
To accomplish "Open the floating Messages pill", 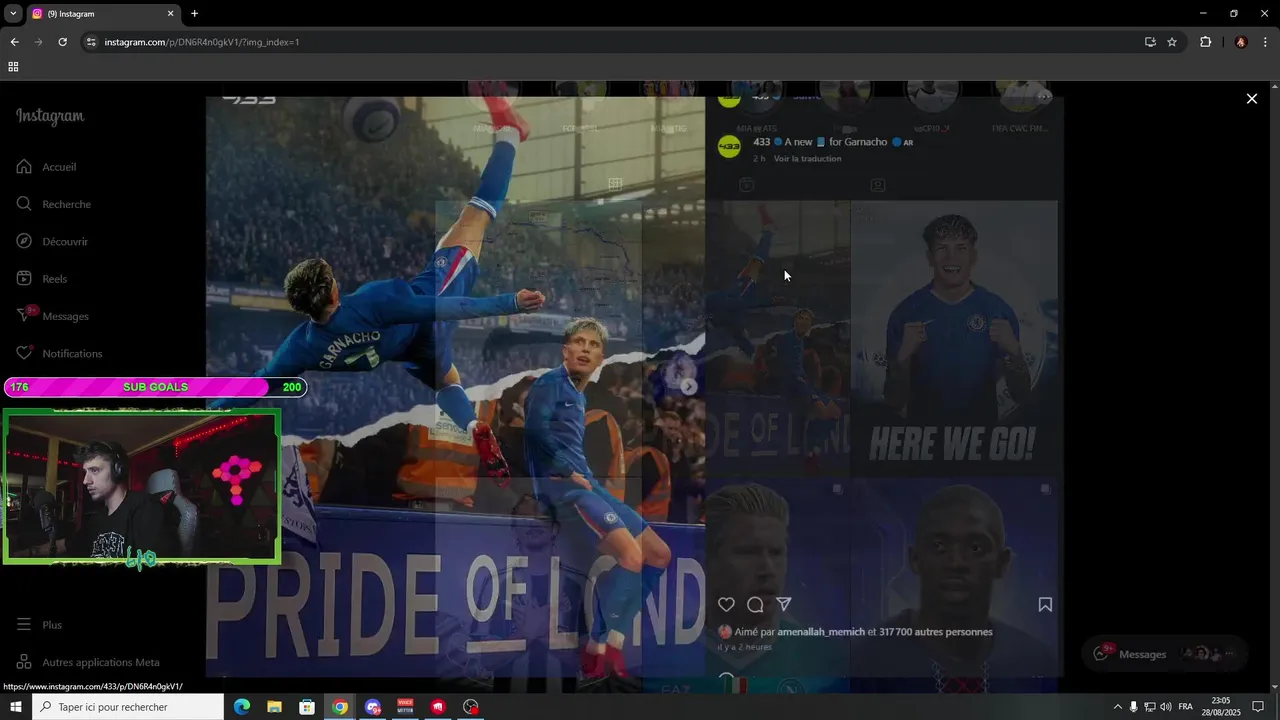I will click(1165, 654).
